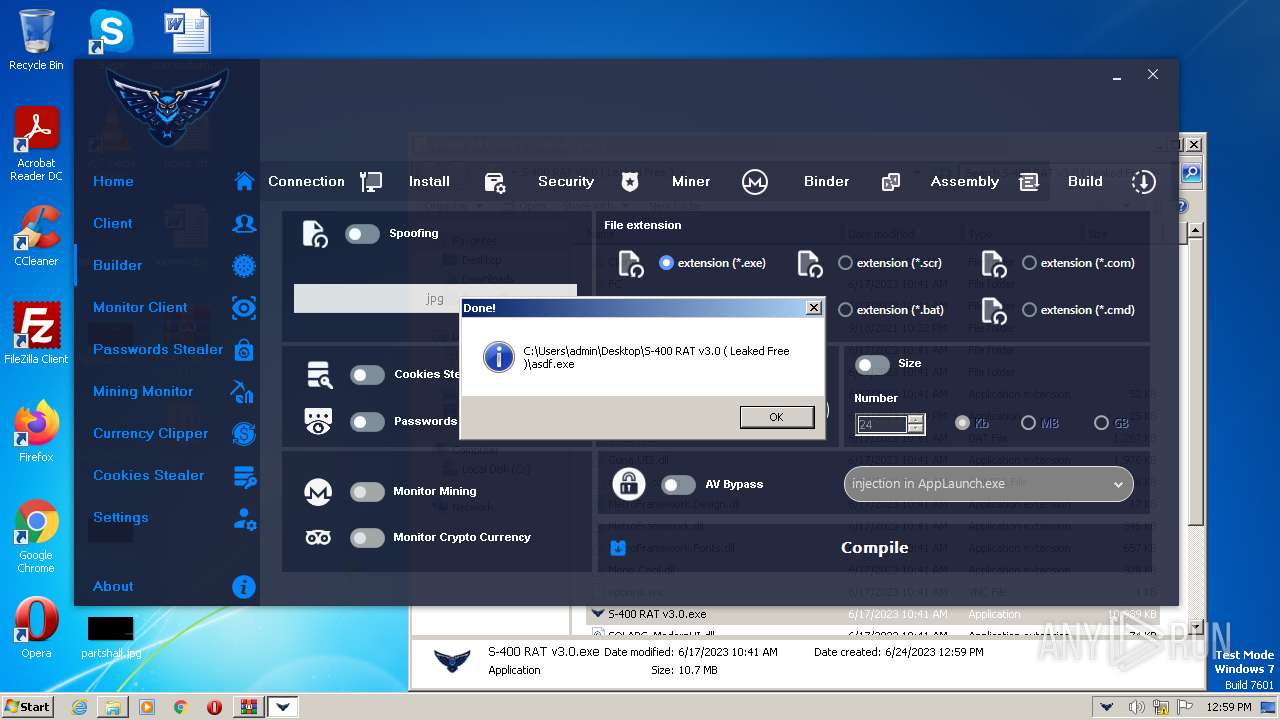
Task: Open Monitor Client in sidebar
Action: click(140, 307)
